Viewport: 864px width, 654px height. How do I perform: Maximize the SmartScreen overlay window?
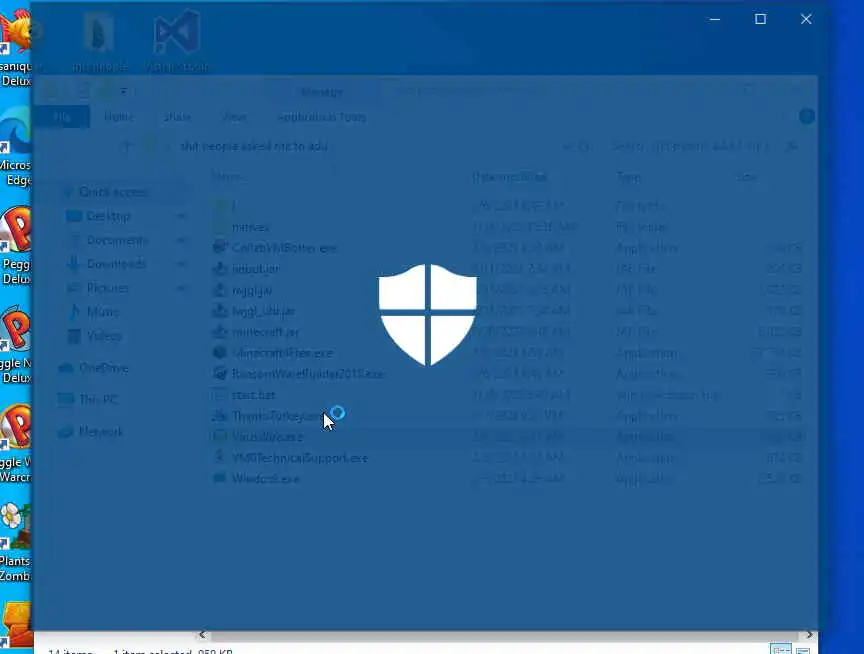point(760,19)
